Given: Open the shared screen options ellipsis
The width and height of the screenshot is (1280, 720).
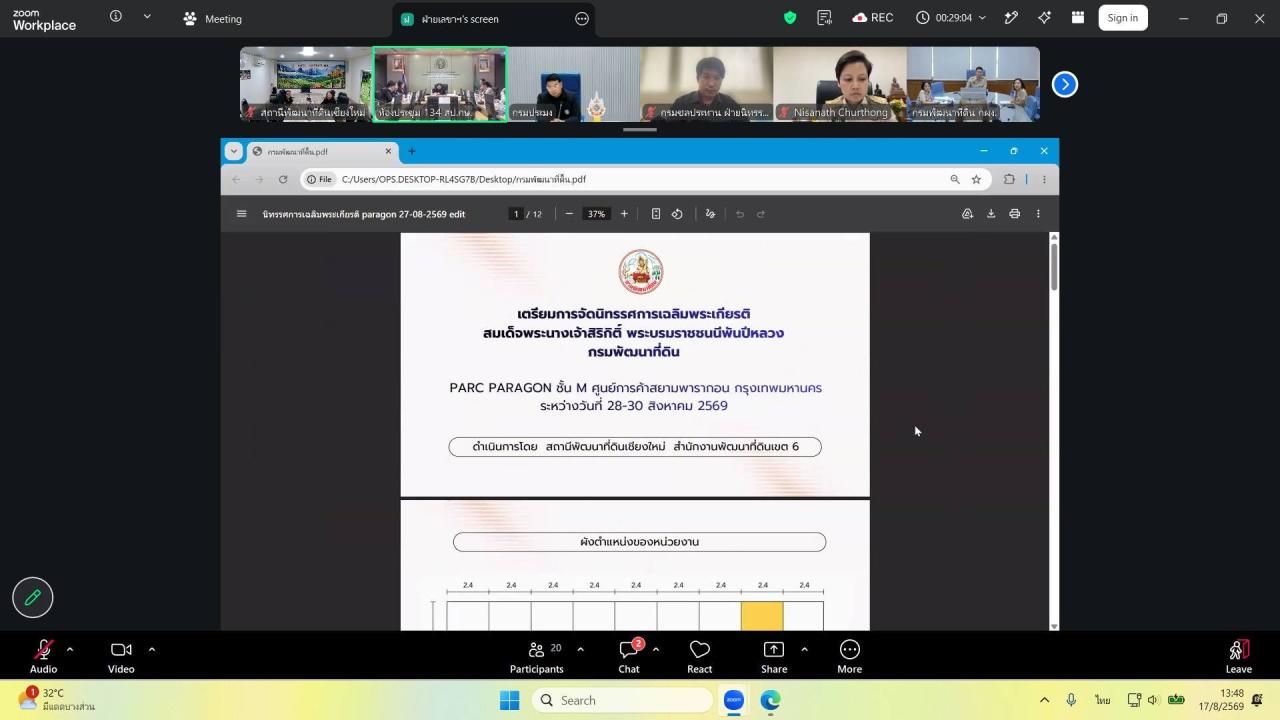Looking at the screenshot, I should [x=582, y=18].
